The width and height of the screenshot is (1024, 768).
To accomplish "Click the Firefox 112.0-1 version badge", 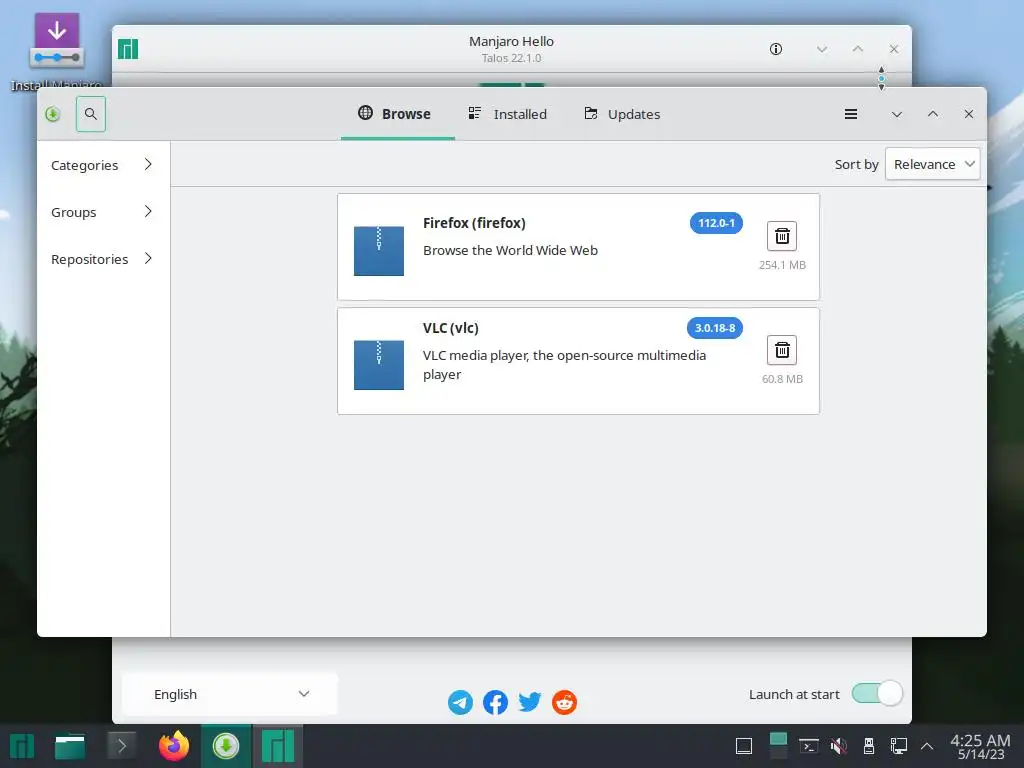I will click(716, 223).
